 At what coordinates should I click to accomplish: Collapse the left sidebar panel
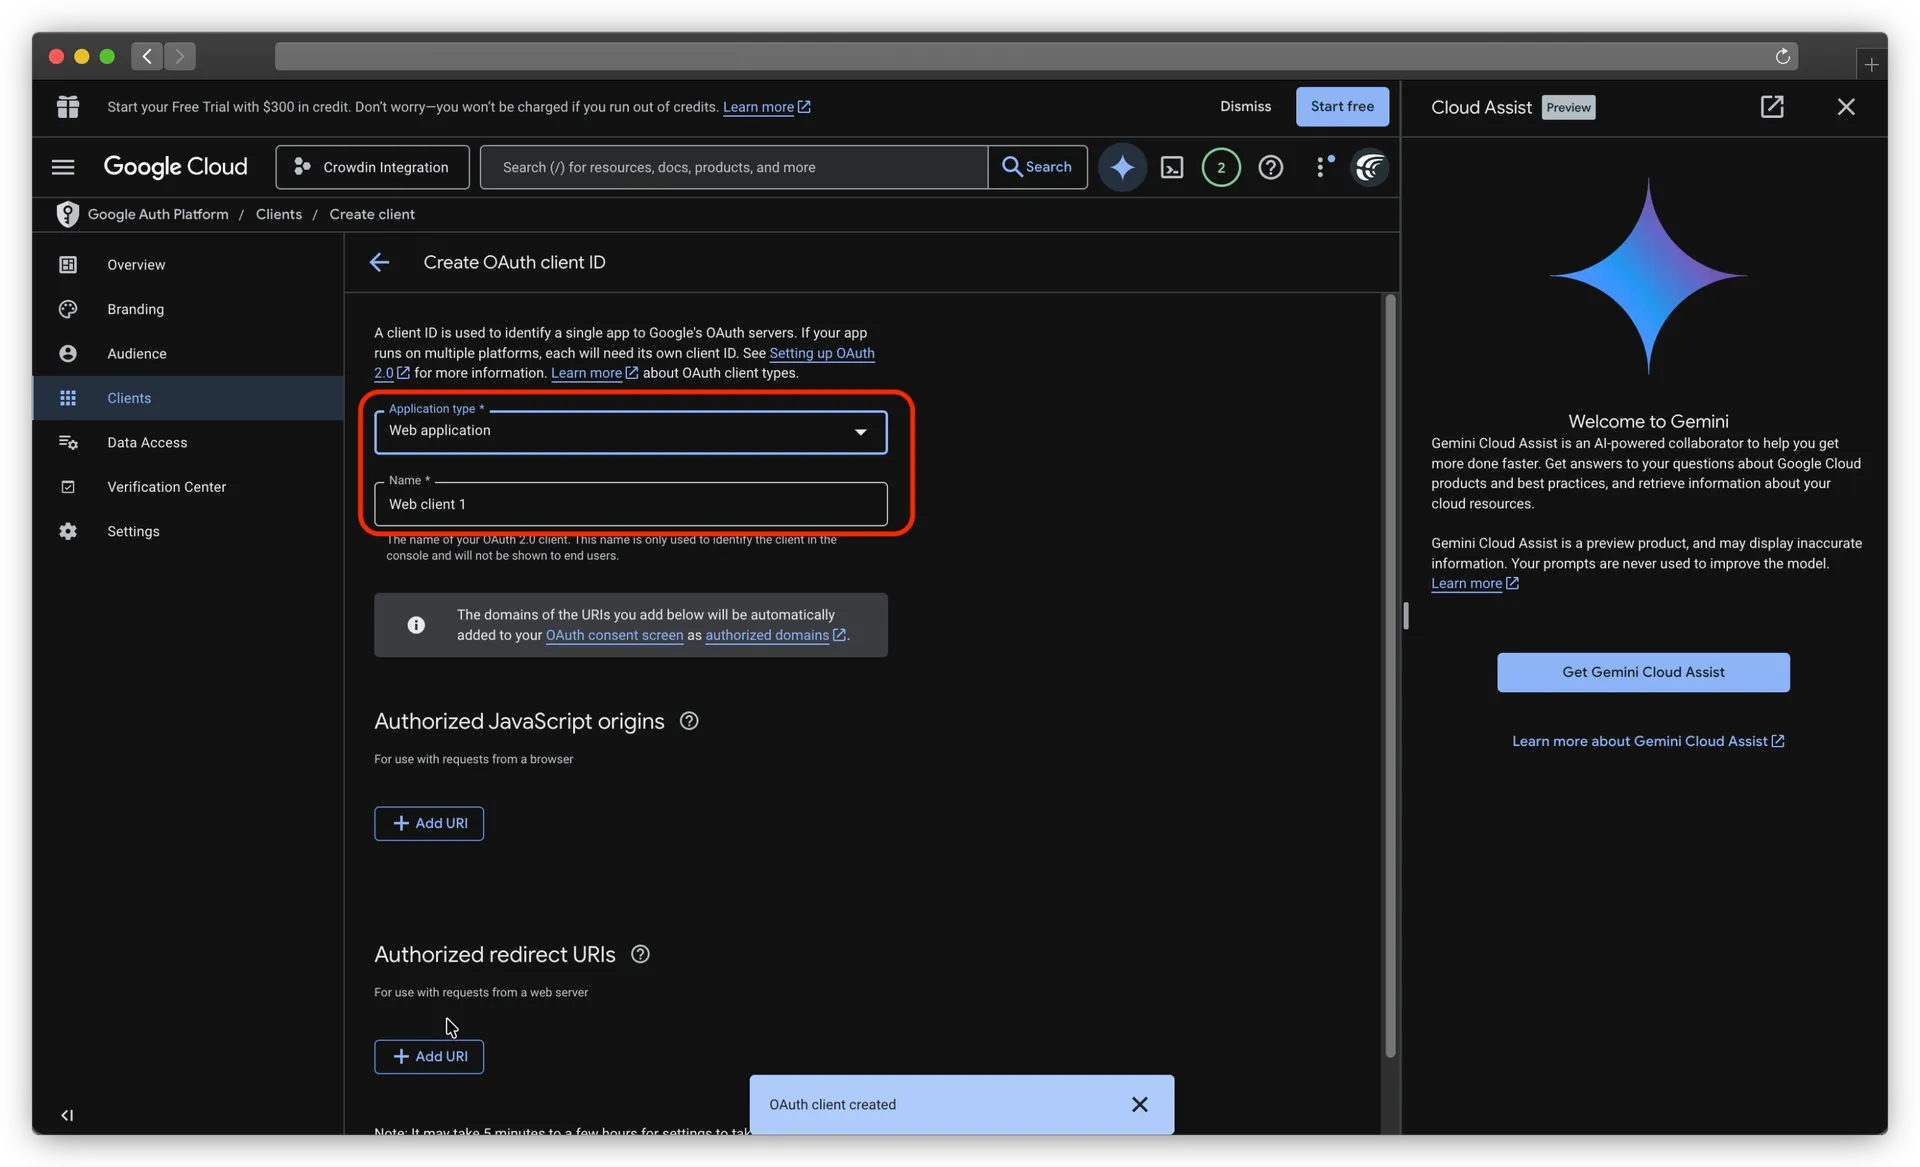(67, 1115)
